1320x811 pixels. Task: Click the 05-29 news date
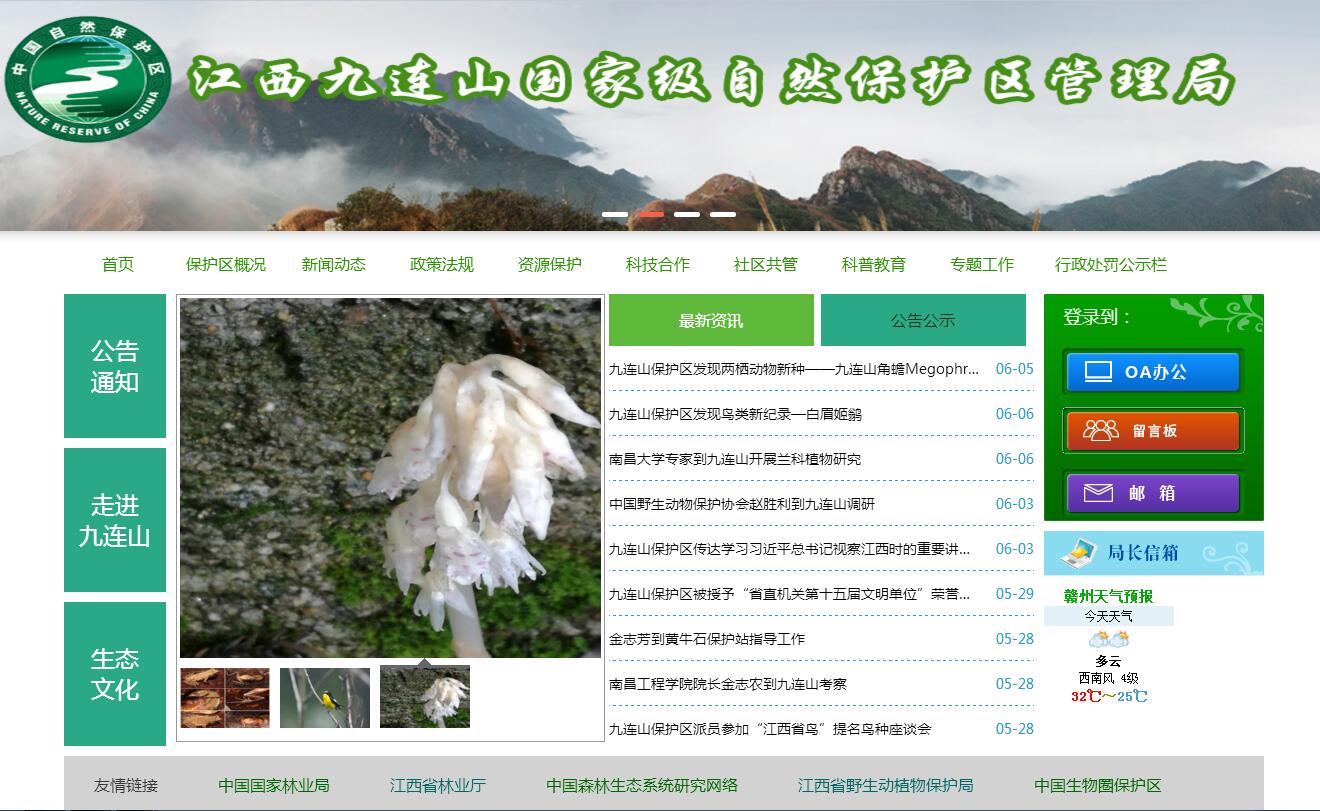(x=1015, y=594)
